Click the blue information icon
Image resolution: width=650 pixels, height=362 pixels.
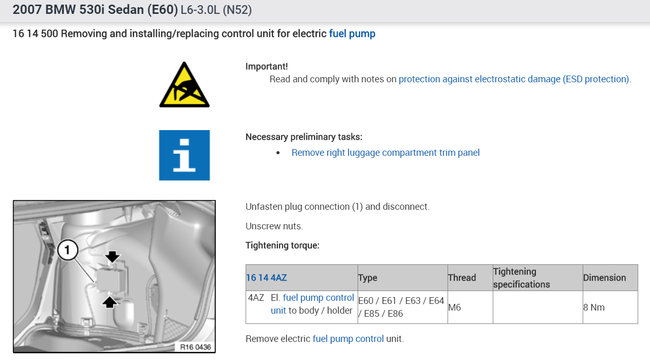(x=184, y=155)
